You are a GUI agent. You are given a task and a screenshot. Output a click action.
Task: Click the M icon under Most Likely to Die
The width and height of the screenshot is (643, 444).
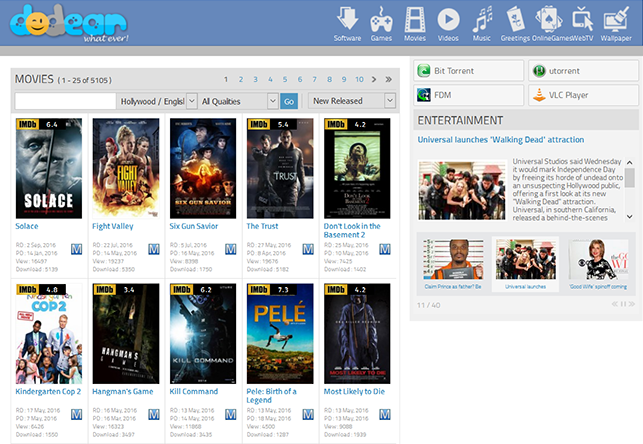[x=385, y=414]
